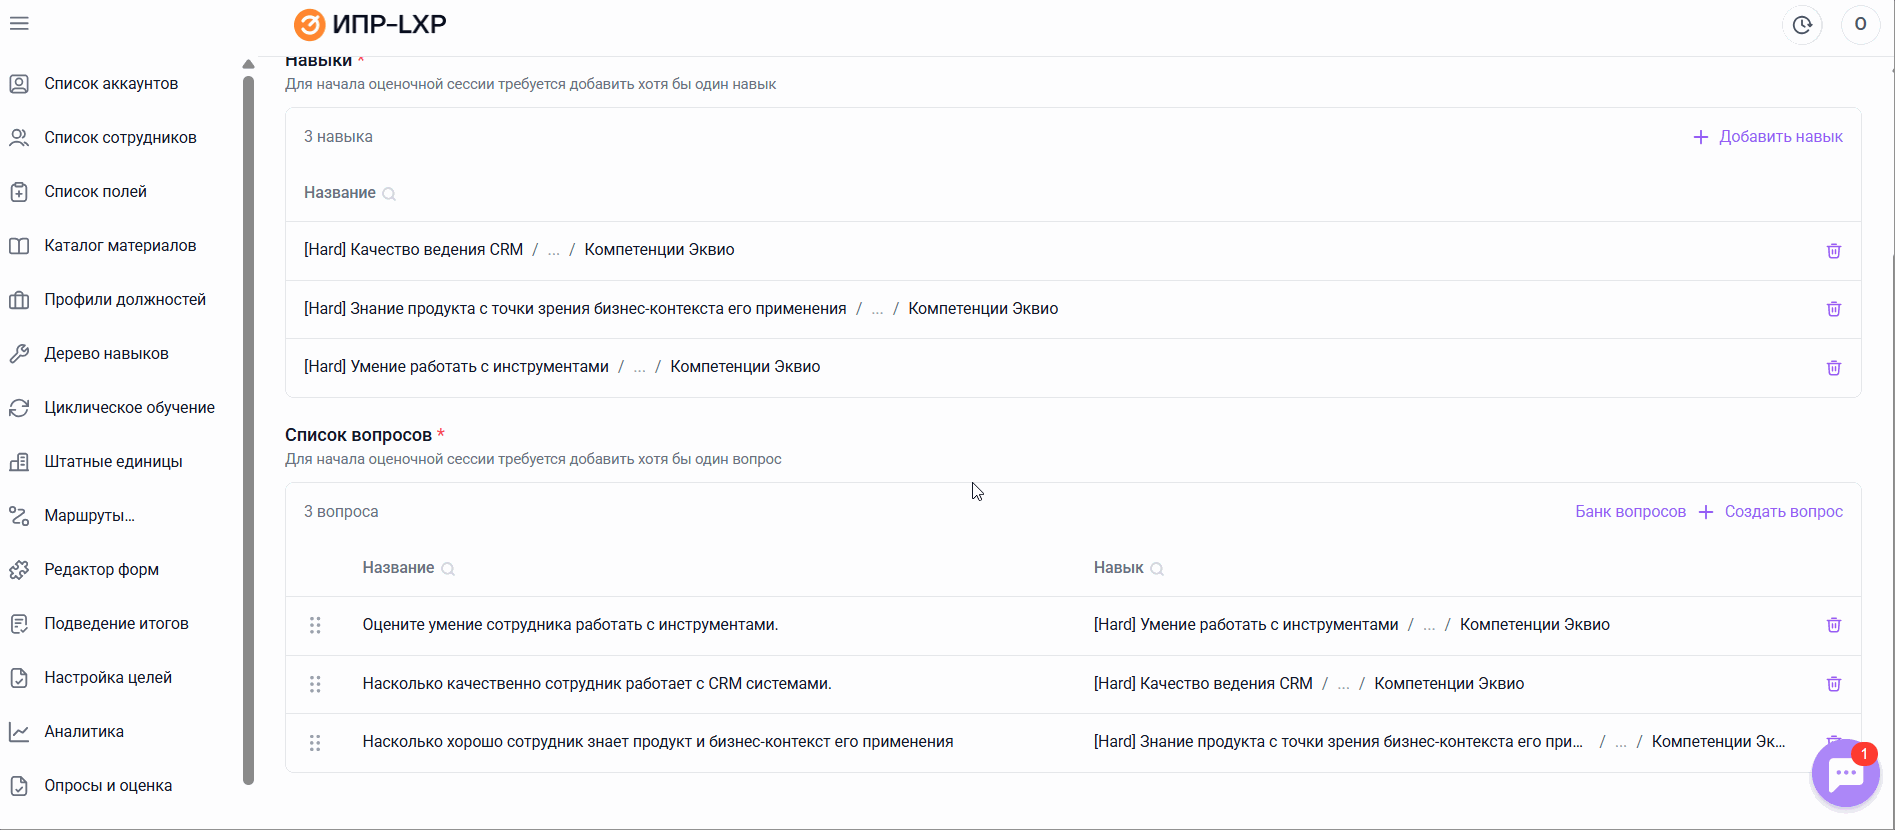Expand ellipsis in 'Знание продукта' skill breadcrumb
The height and width of the screenshot is (830, 1895).
pyautogui.click(x=877, y=309)
